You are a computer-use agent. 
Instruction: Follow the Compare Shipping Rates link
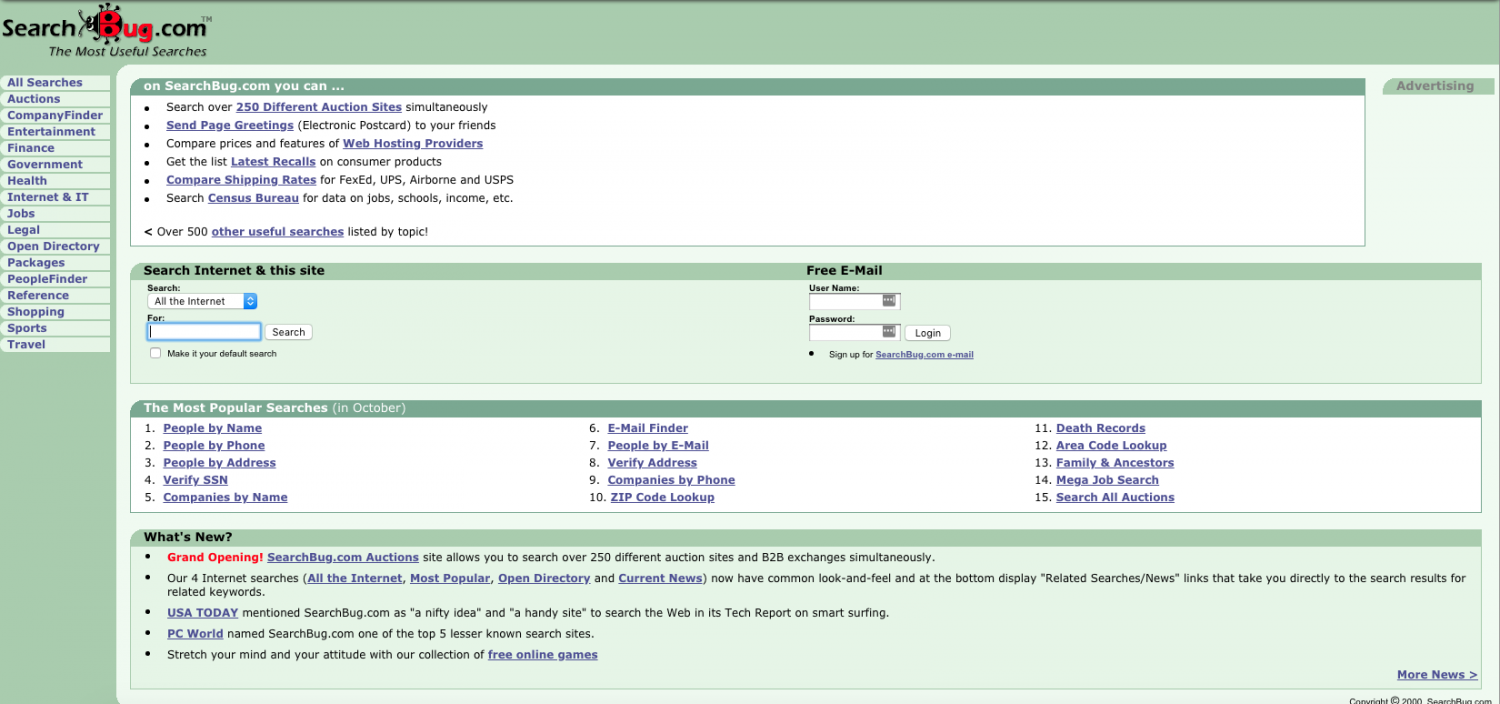pos(241,180)
